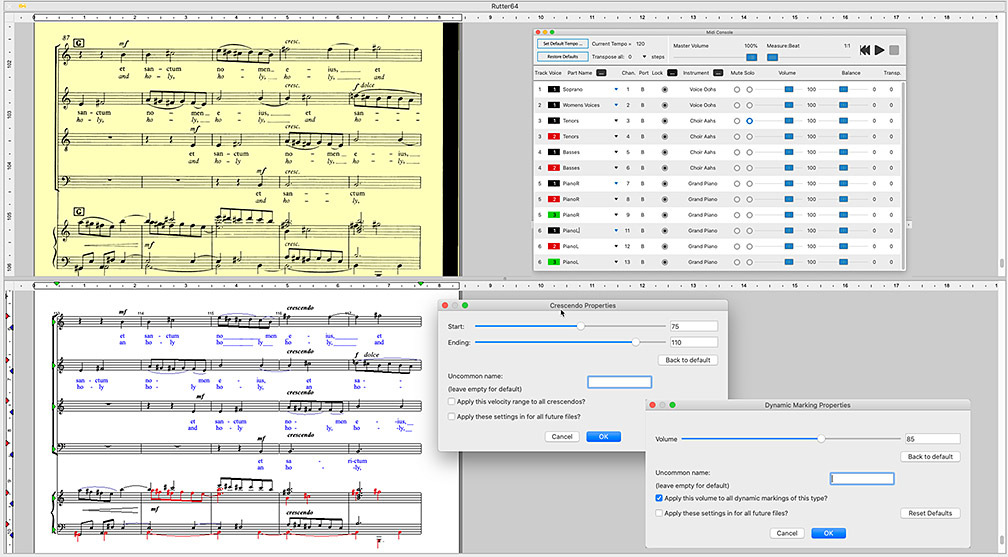1008x557 pixels.
Task: Click the Volume value field showing 85
Action: 932,439
